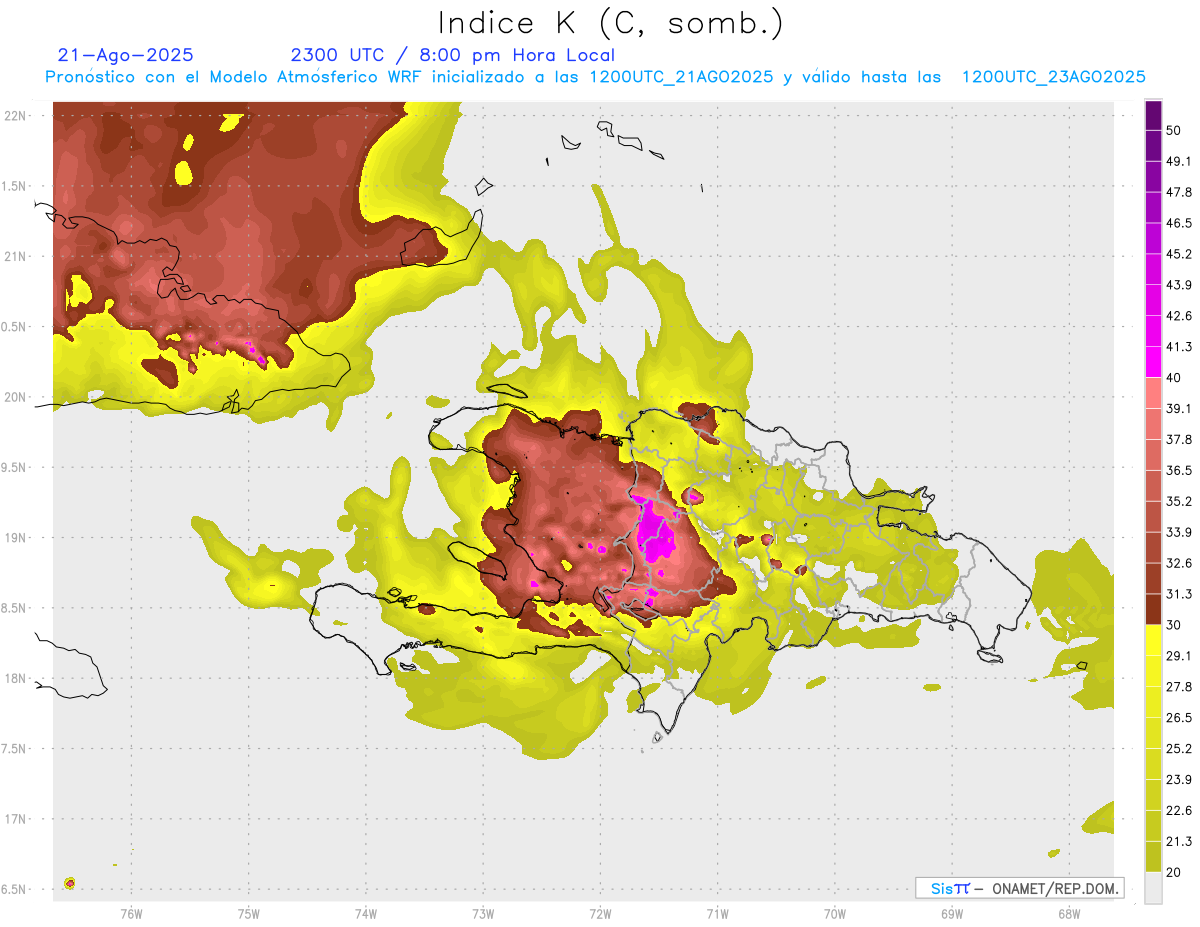Click the "73W" longitude label
The image size is (1200, 927).
tap(483, 913)
